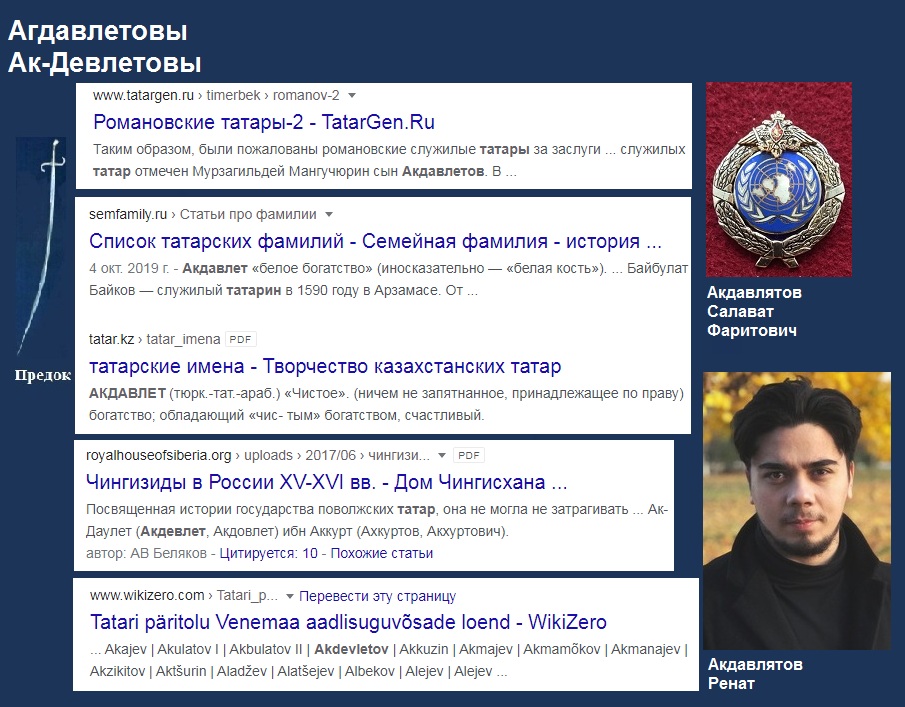Open the Tatari päritolu Venemaa aadlisuguvõsade loend result
Viewport: 905px width, 707px height.
pyautogui.click(x=349, y=622)
